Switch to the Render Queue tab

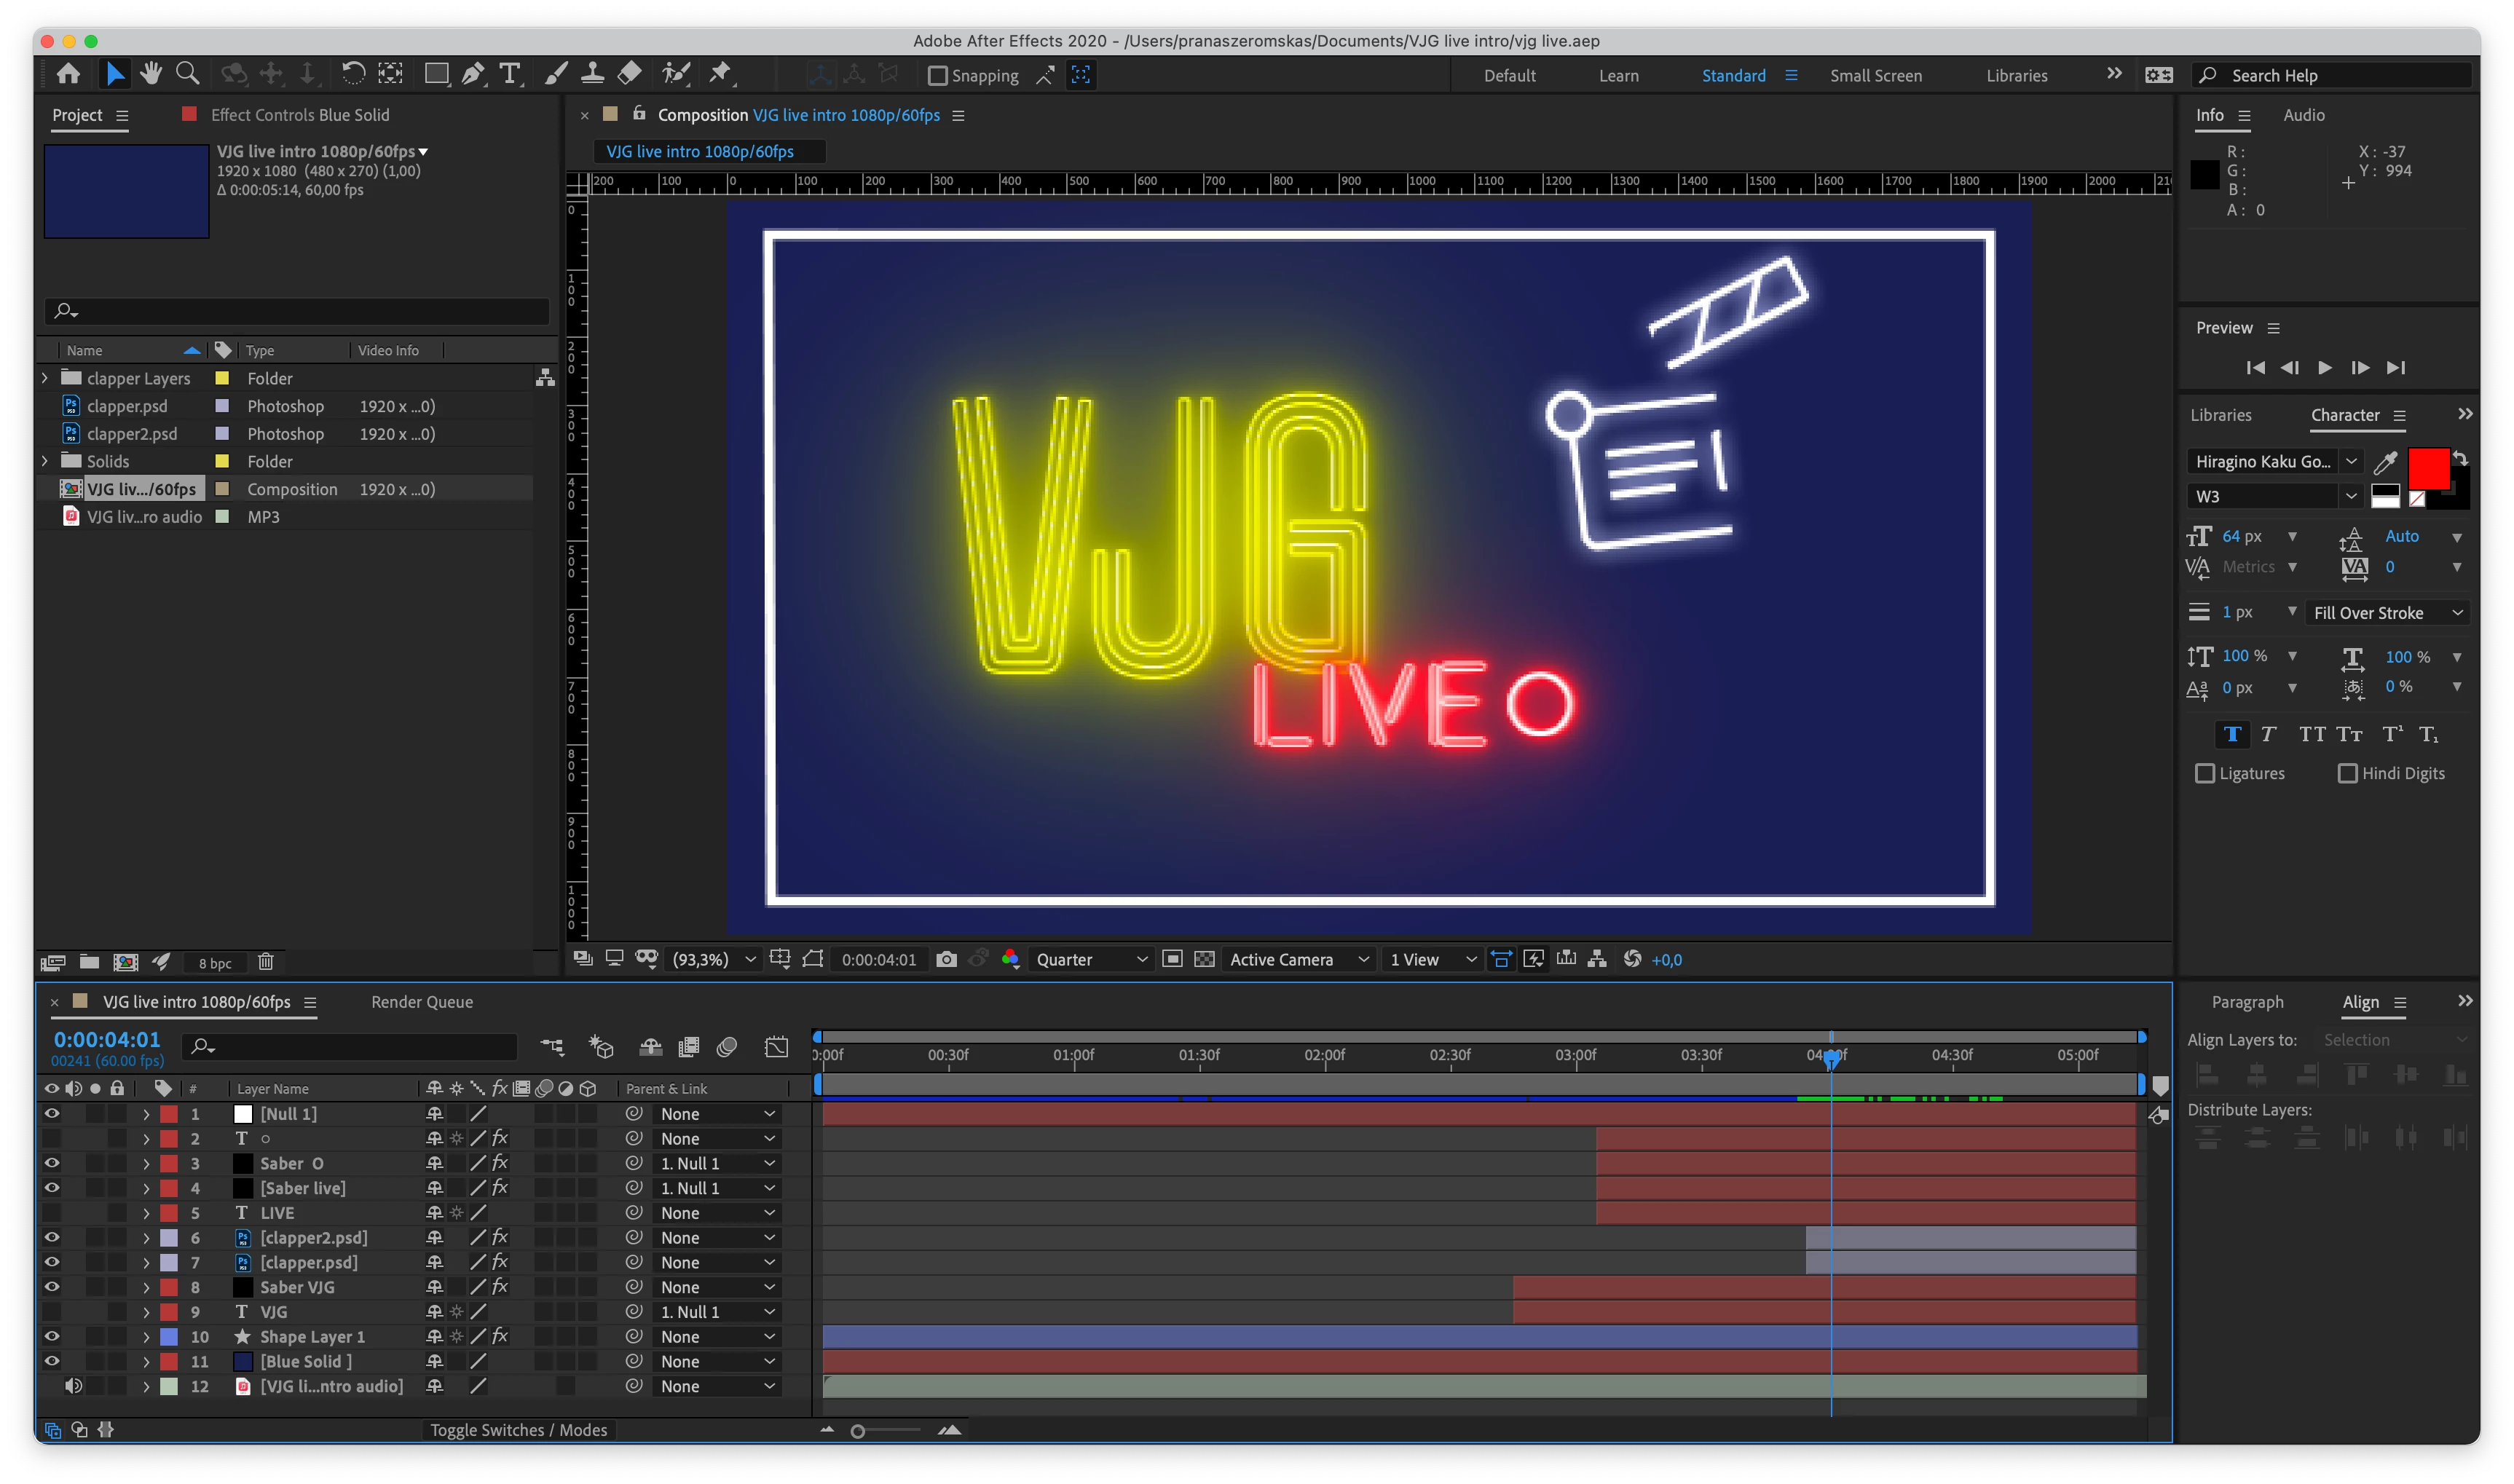pos(421,1002)
